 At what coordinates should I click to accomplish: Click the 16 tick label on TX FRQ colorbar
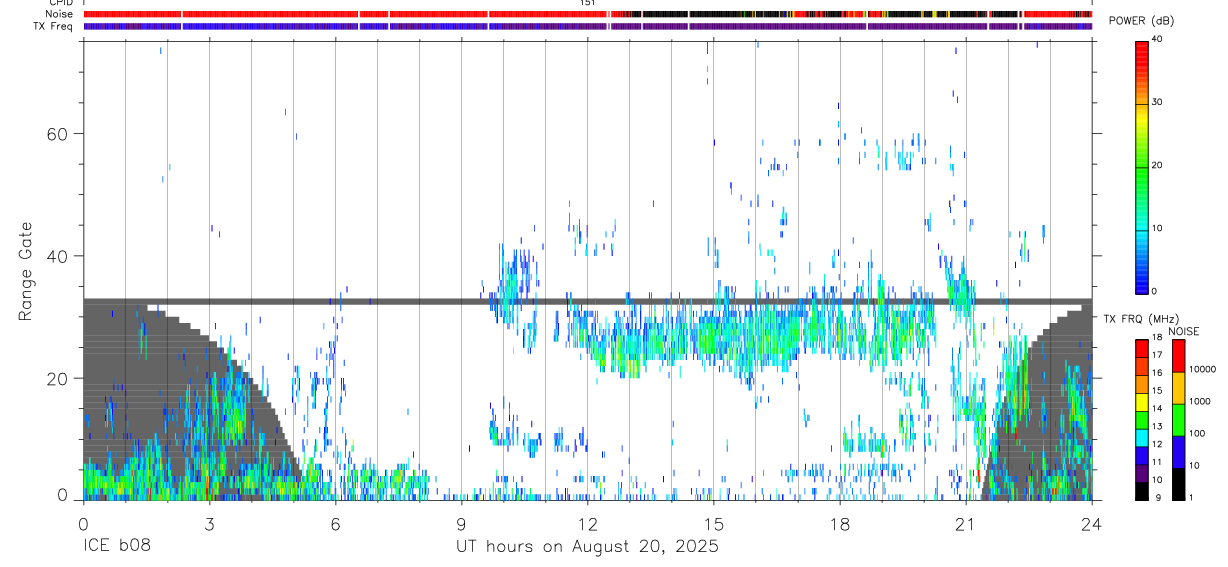click(x=1158, y=373)
